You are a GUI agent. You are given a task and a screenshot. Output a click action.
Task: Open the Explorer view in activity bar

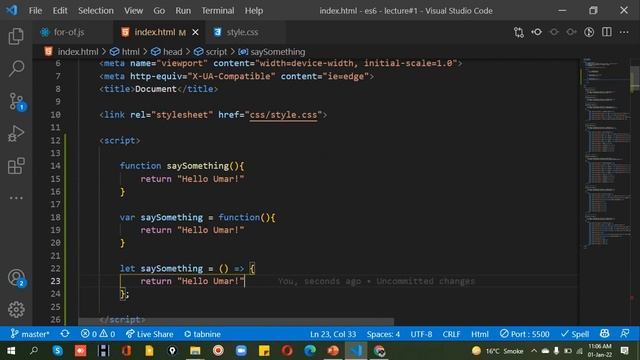coord(16,36)
